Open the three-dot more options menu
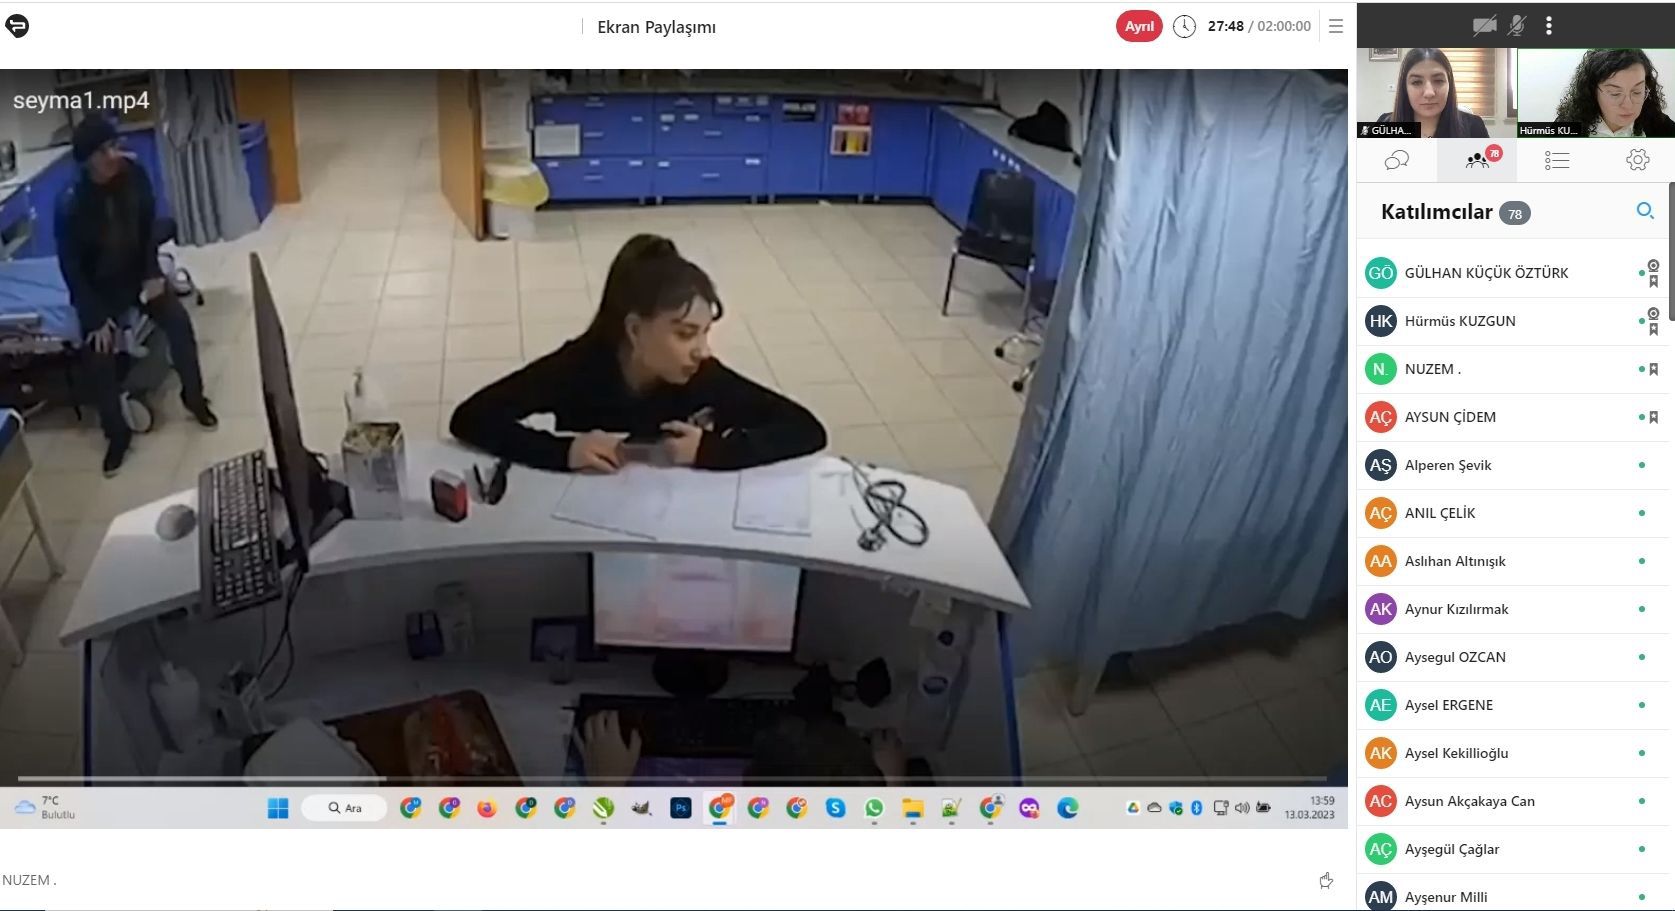This screenshot has width=1675, height=911. [1549, 26]
